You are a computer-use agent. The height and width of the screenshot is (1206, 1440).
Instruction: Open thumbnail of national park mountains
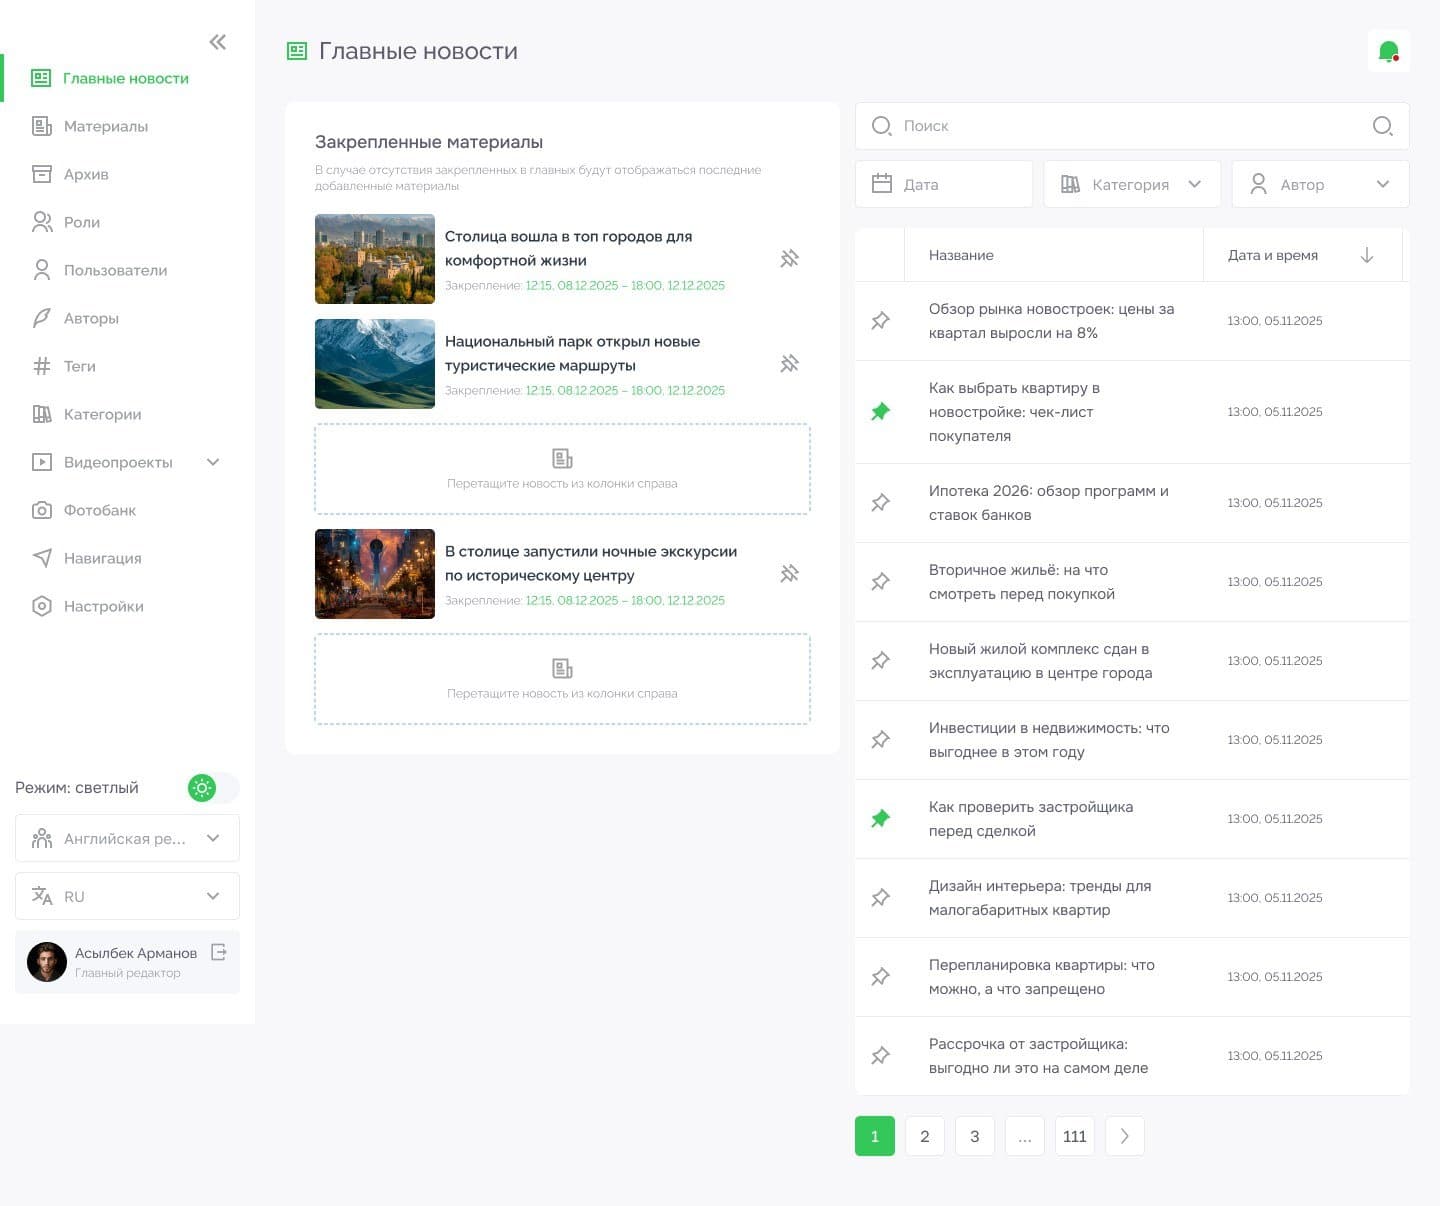[375, 364]
